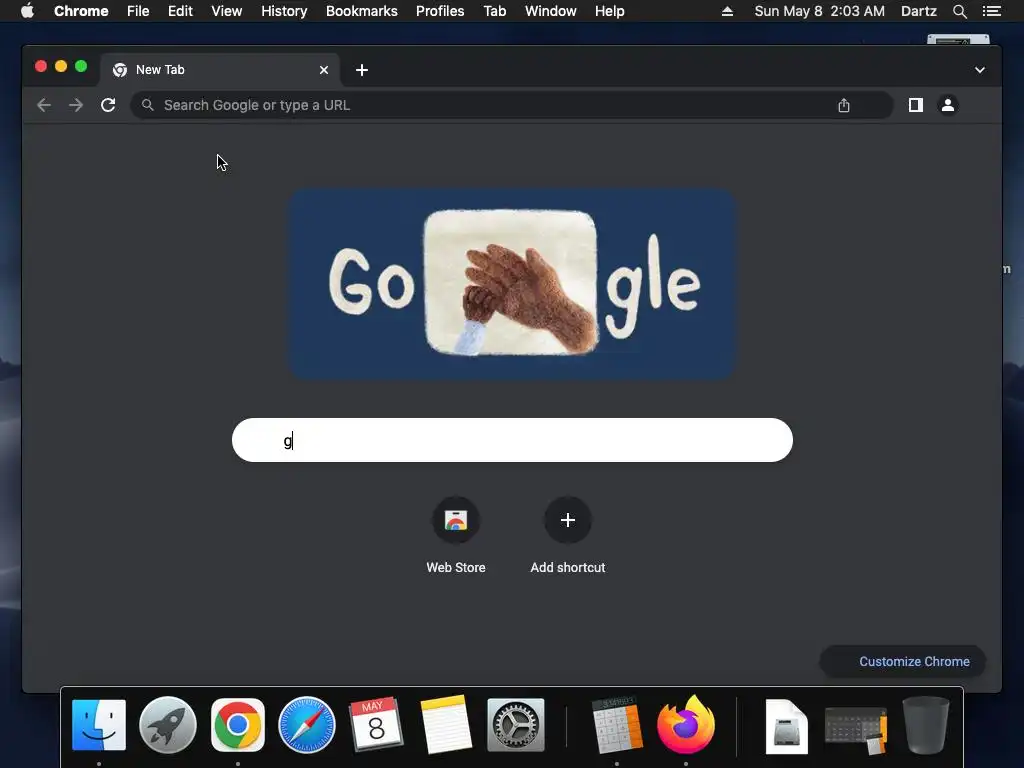Open the Google doodle image
1024x768 pixels.
tap(513, 283)
